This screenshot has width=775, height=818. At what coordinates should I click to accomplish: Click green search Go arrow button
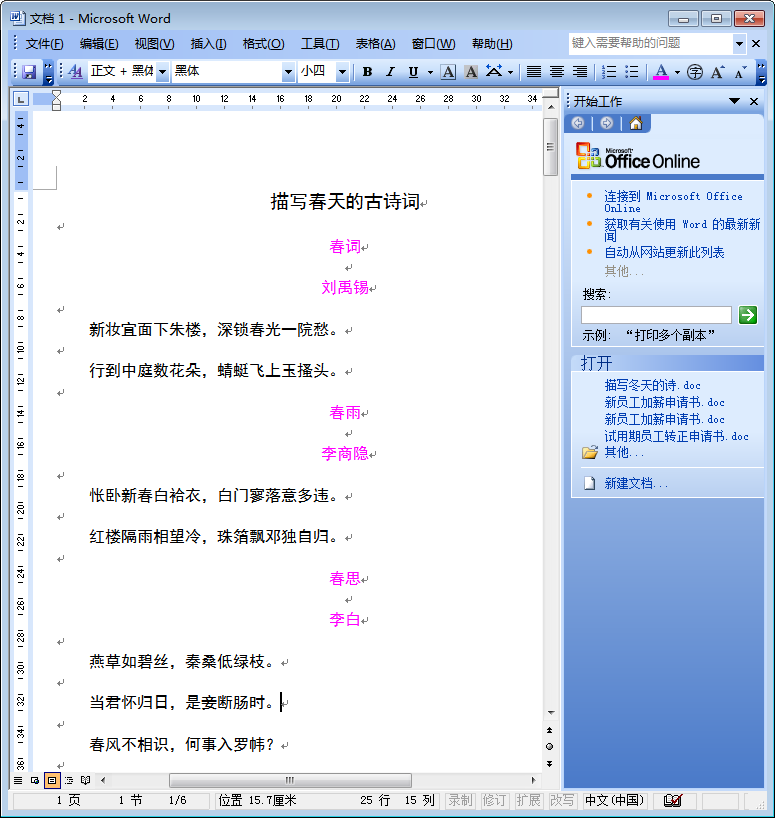(748, 315)
